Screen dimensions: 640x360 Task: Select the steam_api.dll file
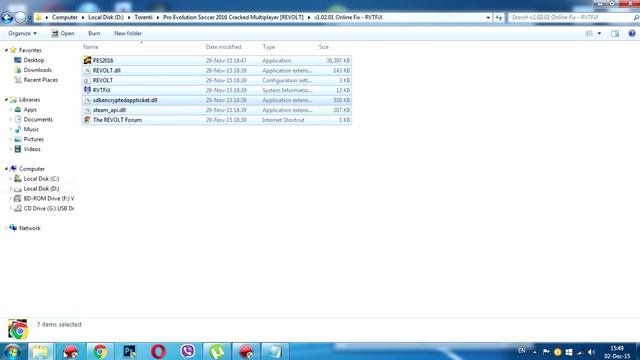click(x=217, y=110)
